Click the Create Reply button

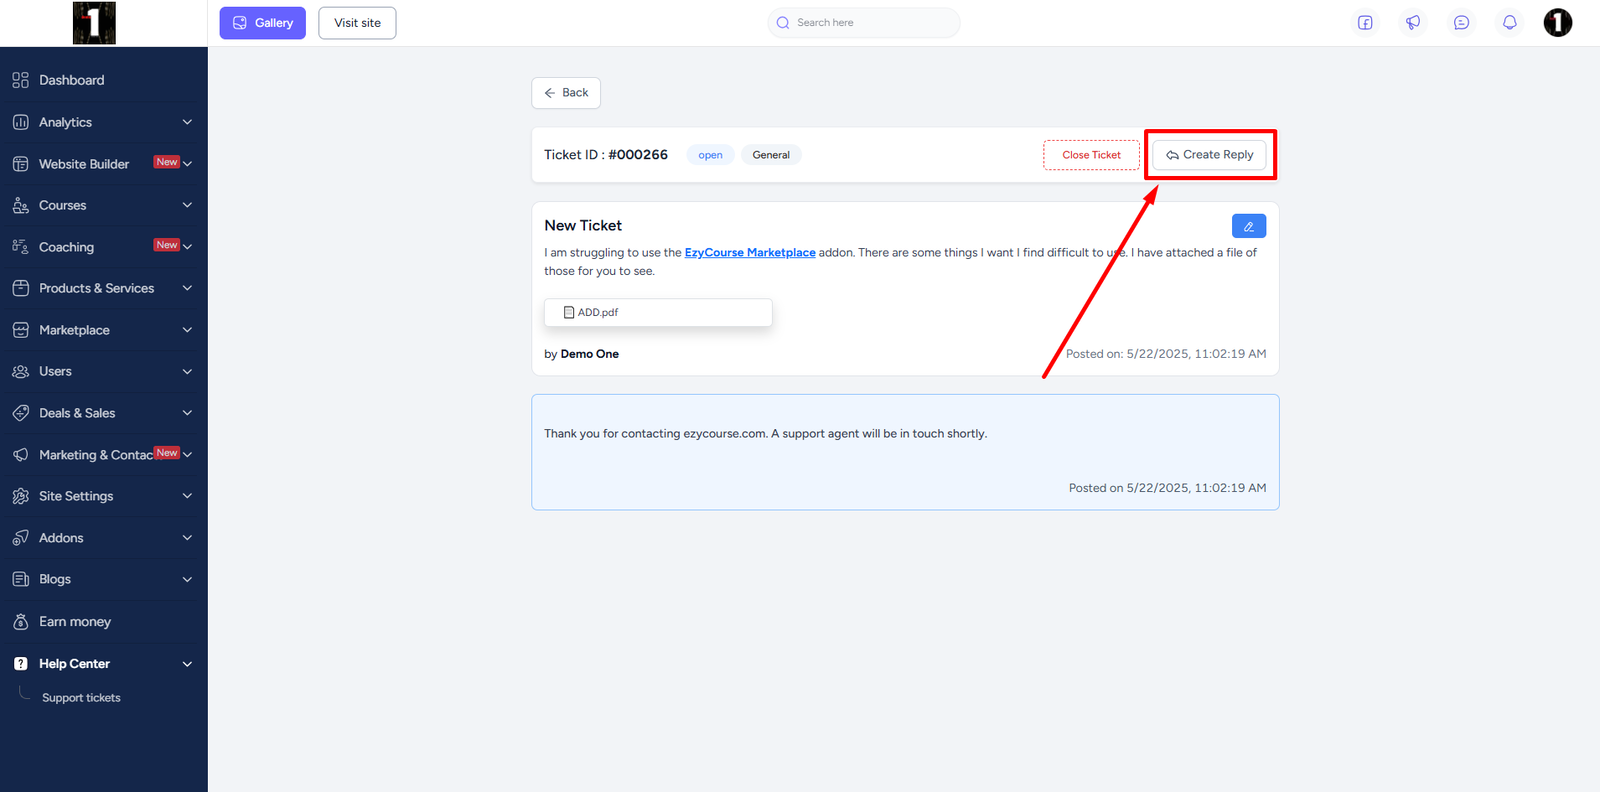(x=1209, y=155)
